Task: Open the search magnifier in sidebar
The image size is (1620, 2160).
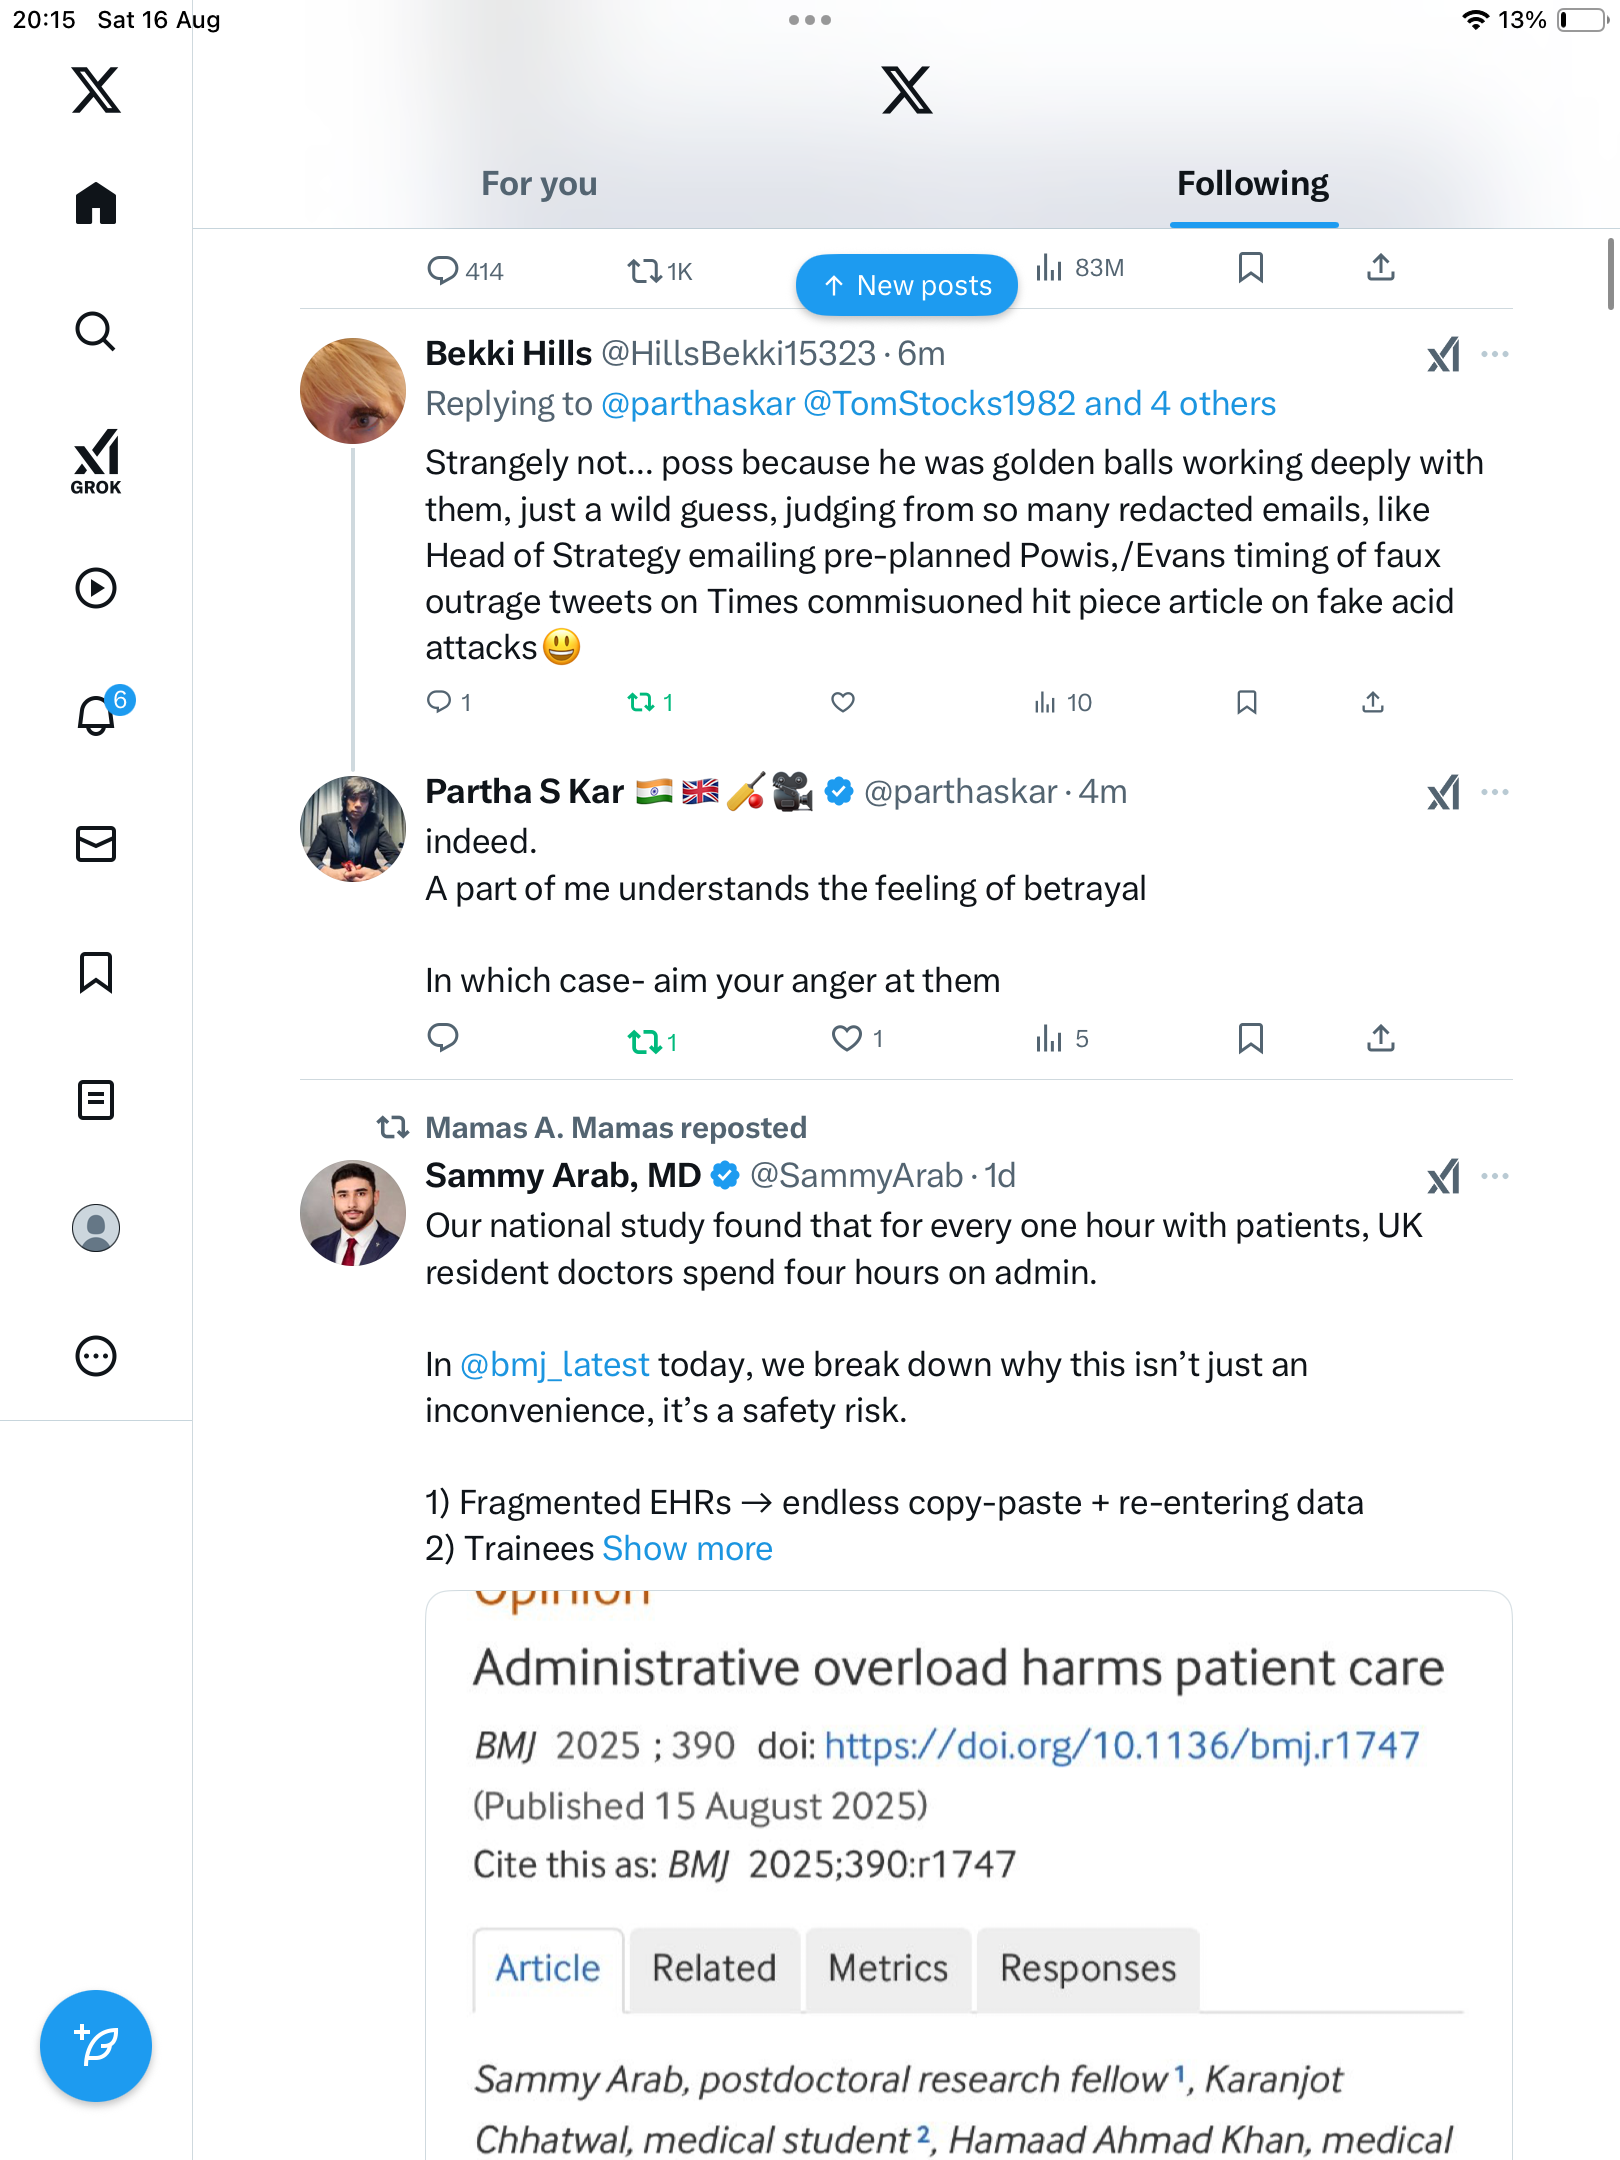Action: (x=96, y=331)
